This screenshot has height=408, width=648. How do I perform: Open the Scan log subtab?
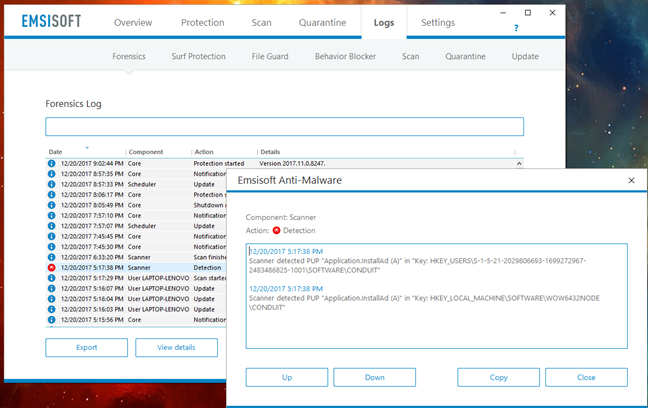[410, 56]
